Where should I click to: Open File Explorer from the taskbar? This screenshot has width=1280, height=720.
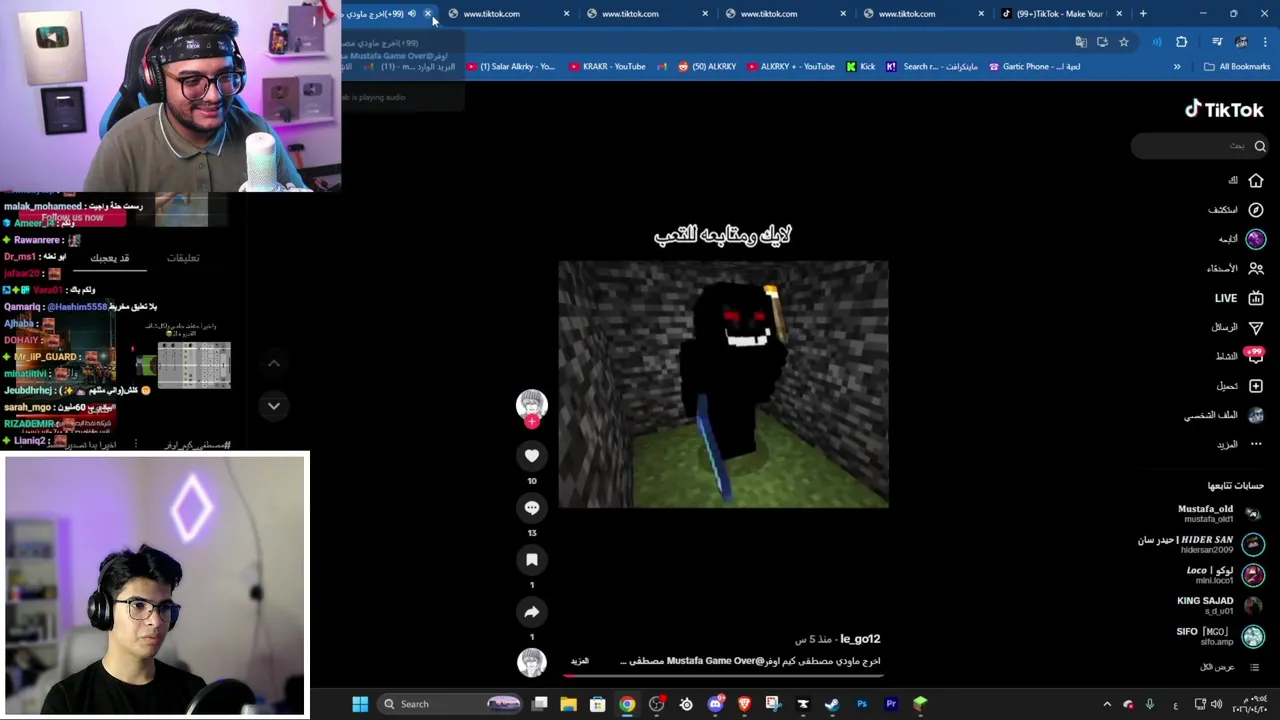(568, 704)
